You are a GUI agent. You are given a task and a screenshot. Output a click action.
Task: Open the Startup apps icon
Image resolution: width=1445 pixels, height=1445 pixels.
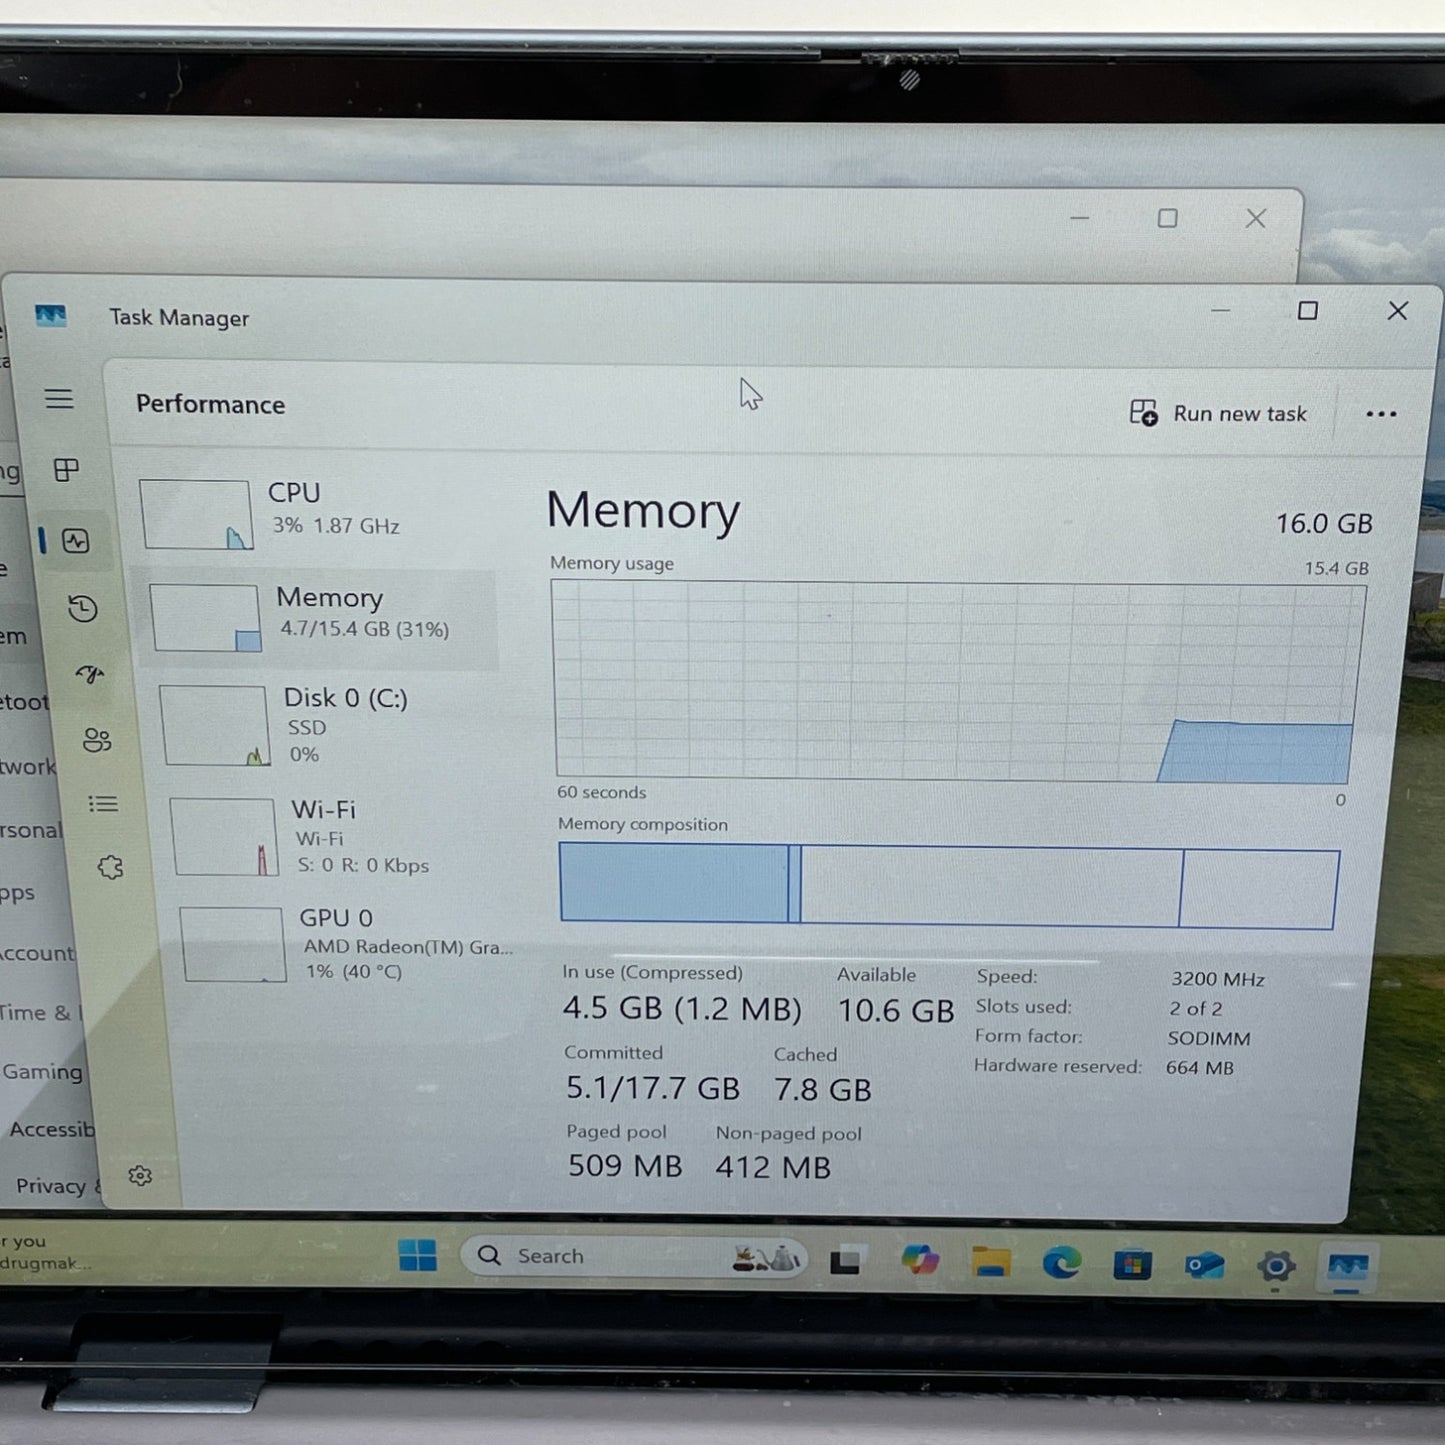pos(90,675)
